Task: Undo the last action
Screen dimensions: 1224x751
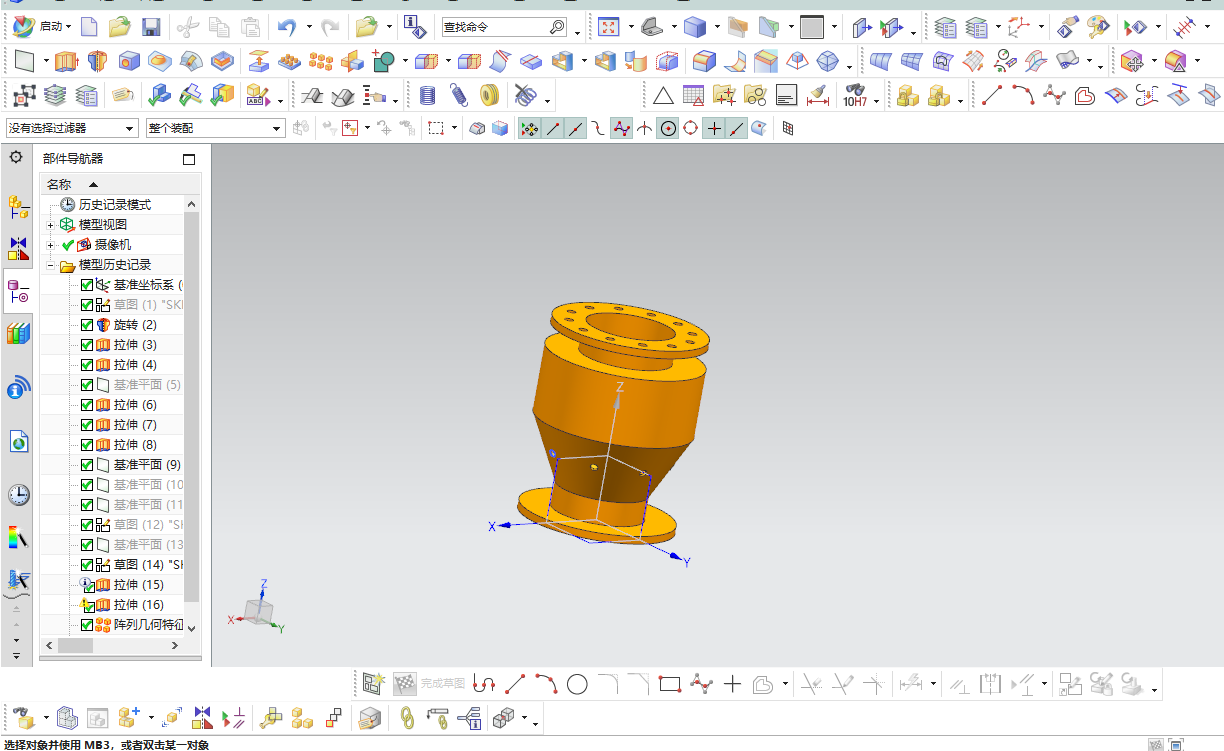Action: point(287,27)
